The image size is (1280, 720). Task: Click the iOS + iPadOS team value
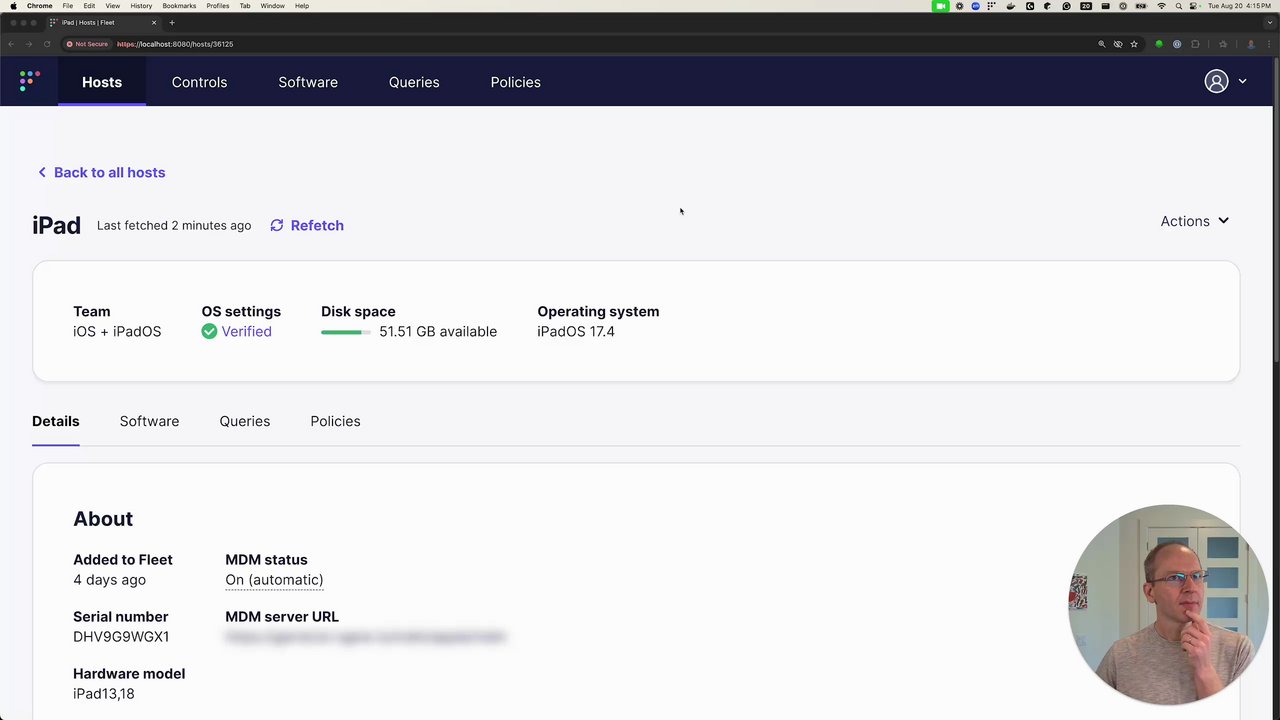pyautogui.click(x=117, y=331)
